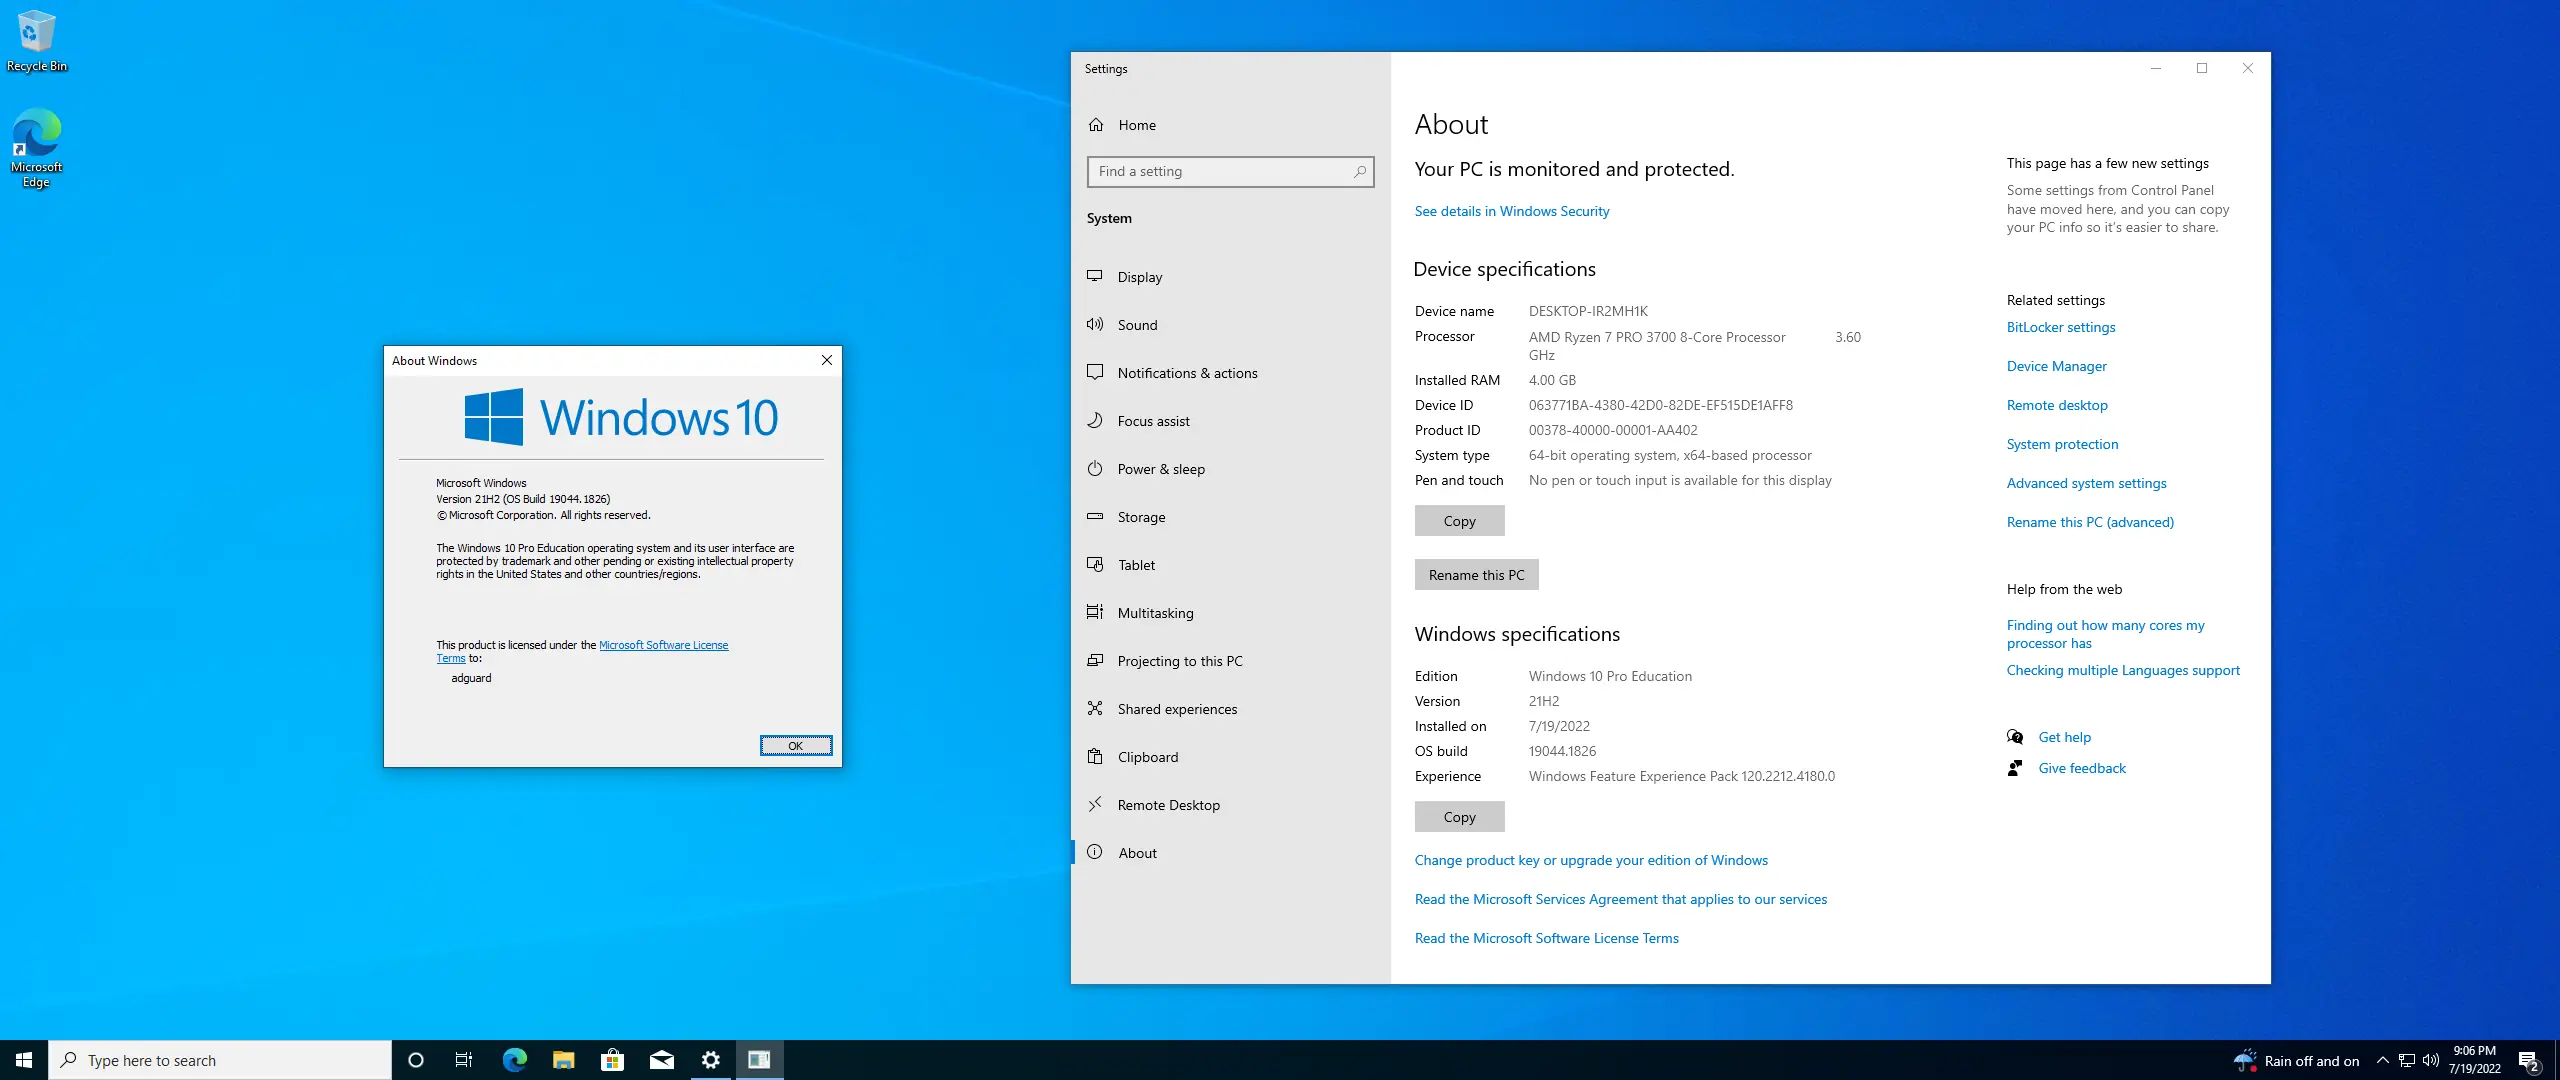The image size is (2560, 1080).
Task: Click the Find a setting search box
Action: pos(1229,171)
